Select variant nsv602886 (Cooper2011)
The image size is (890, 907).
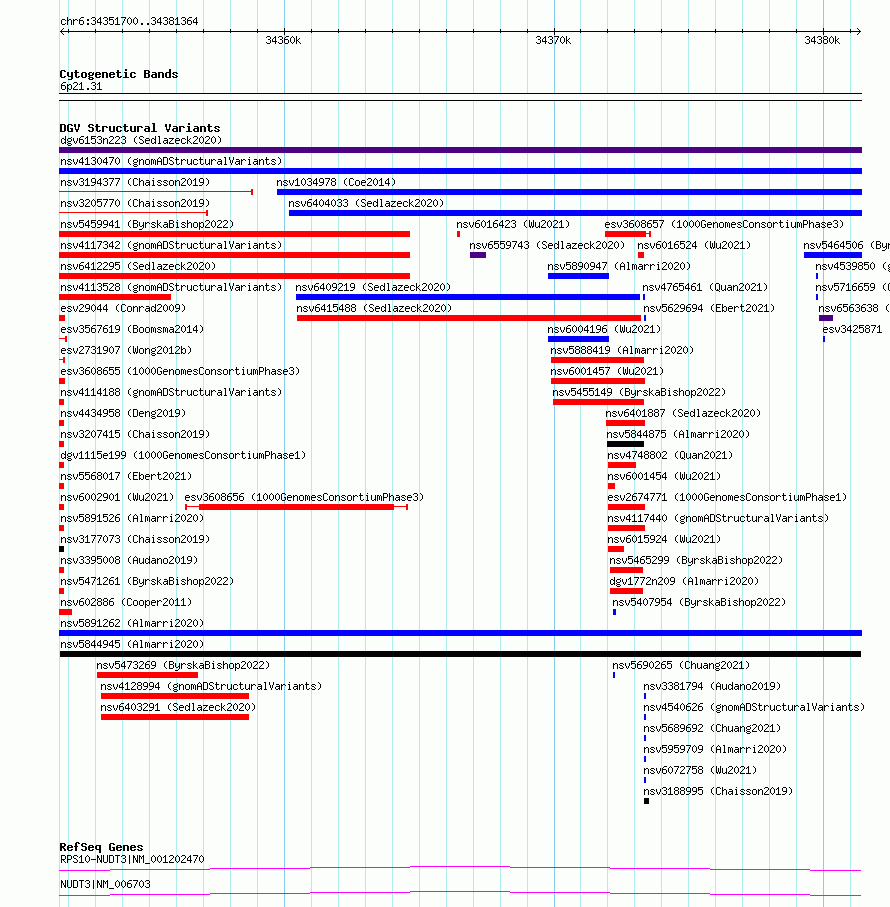[126, 602]
